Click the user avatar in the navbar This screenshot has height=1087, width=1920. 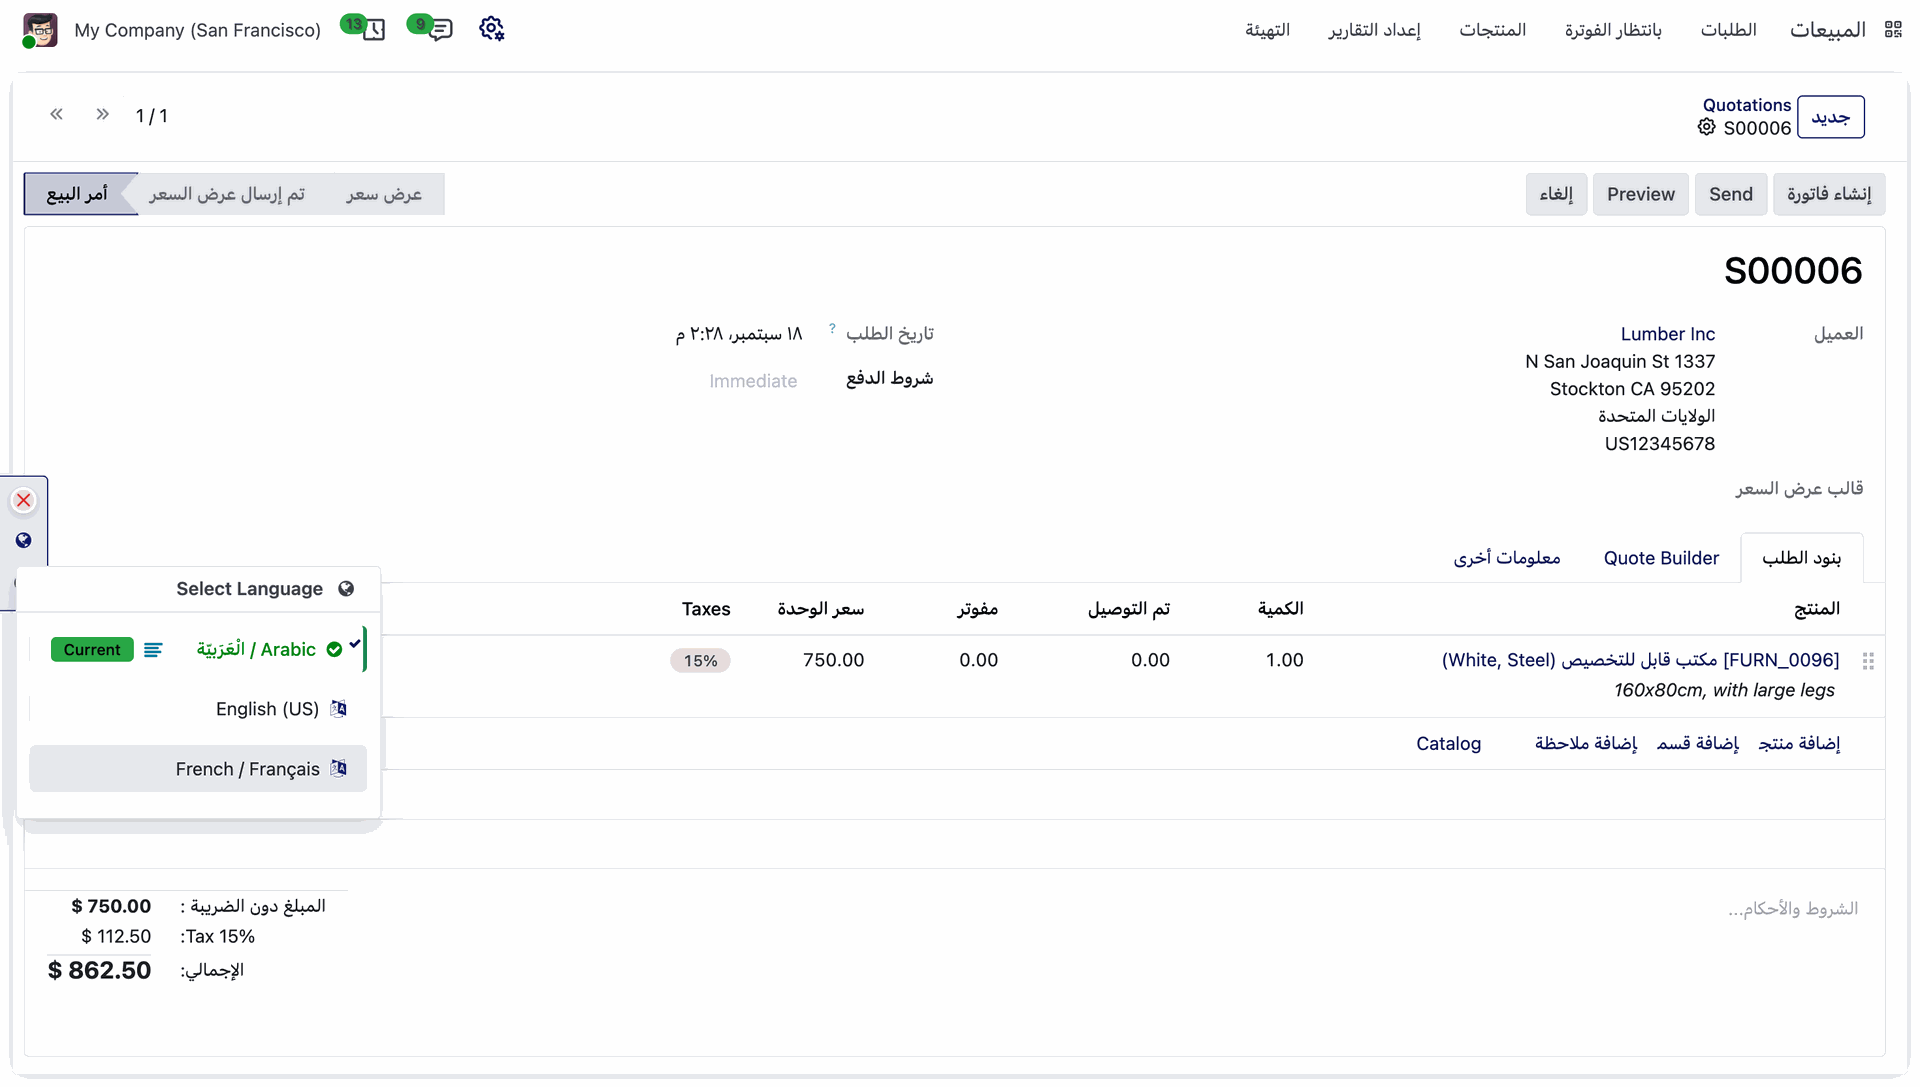click(40, 30)
